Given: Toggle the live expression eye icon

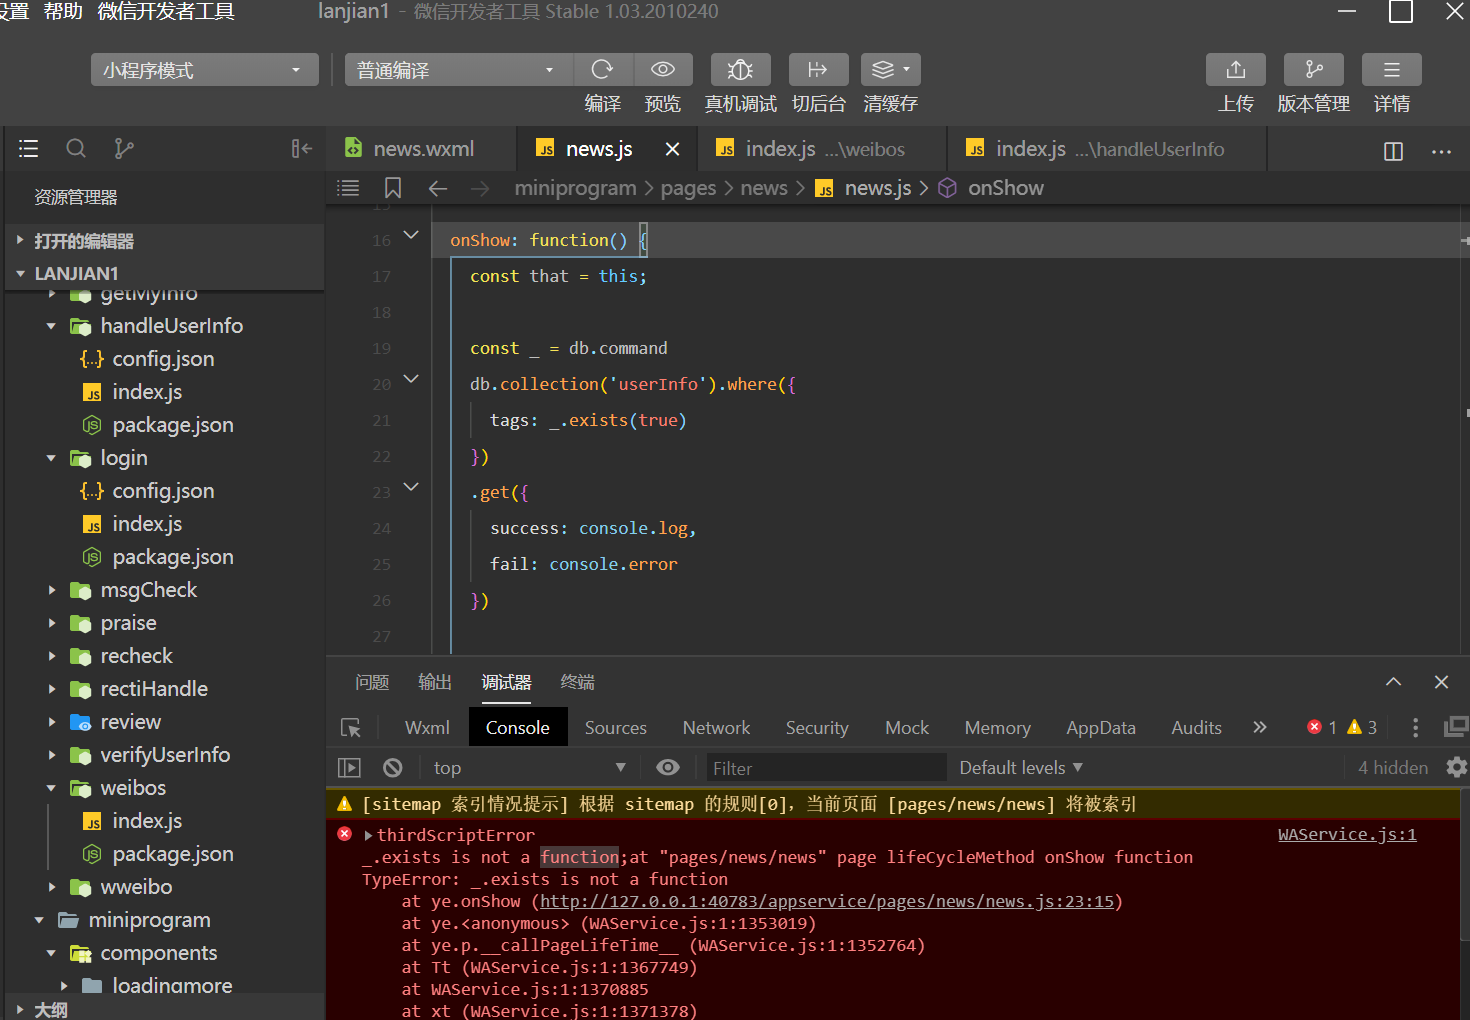Looking at the screenshot, I should [668, 768].
